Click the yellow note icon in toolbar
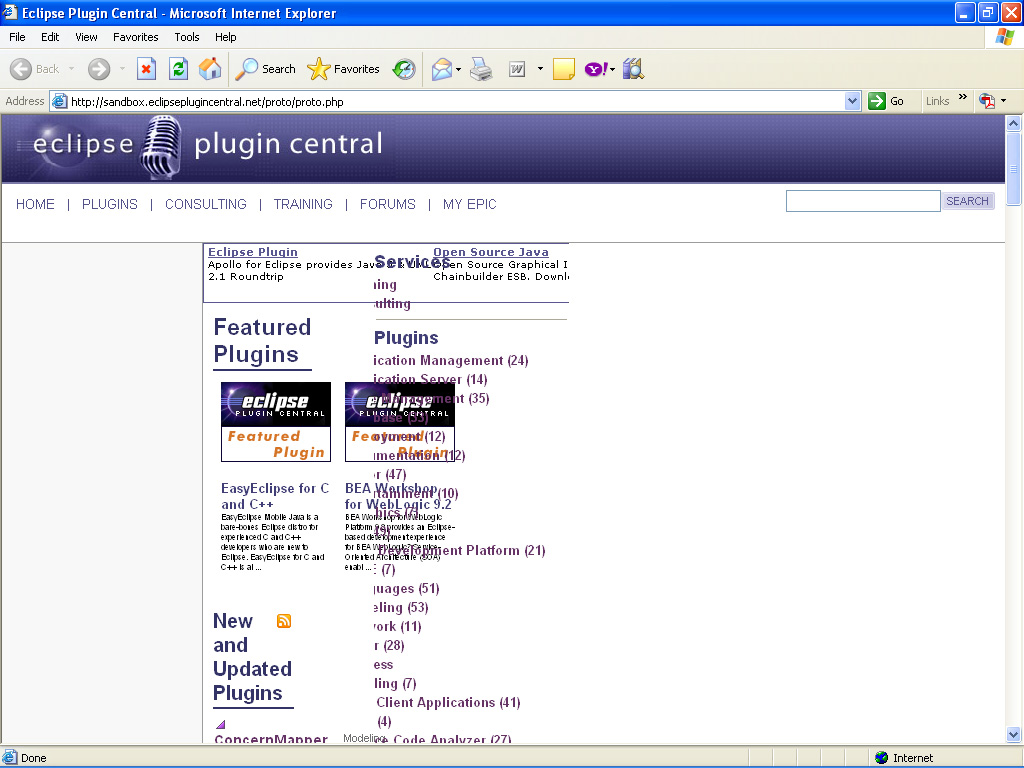Screen dimensions: 1024x768 pos(564,69)
